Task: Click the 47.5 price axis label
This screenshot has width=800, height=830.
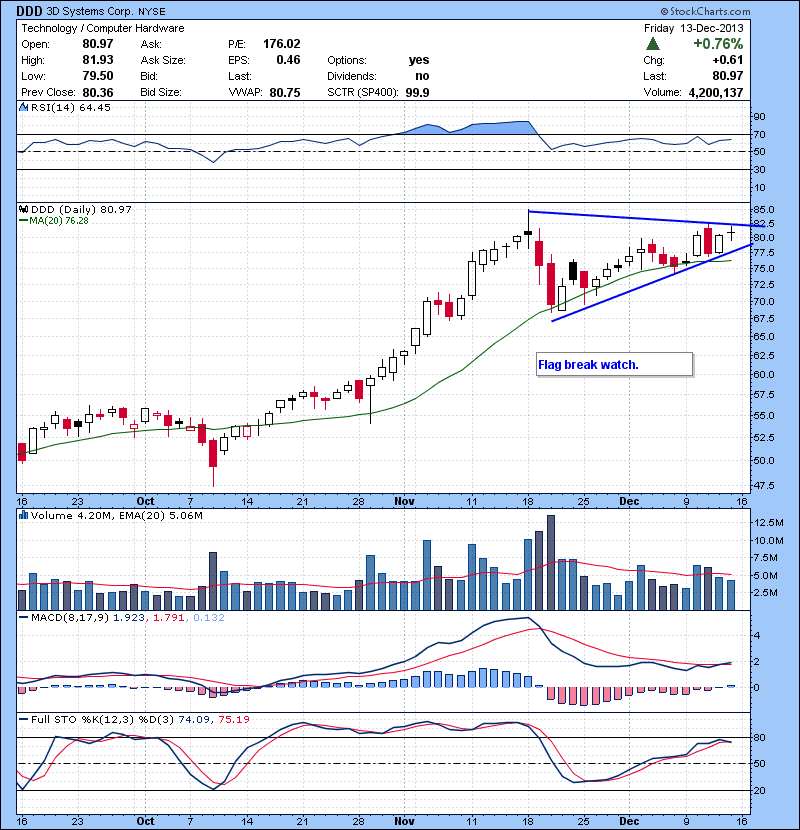Action: tap(763, 485)
